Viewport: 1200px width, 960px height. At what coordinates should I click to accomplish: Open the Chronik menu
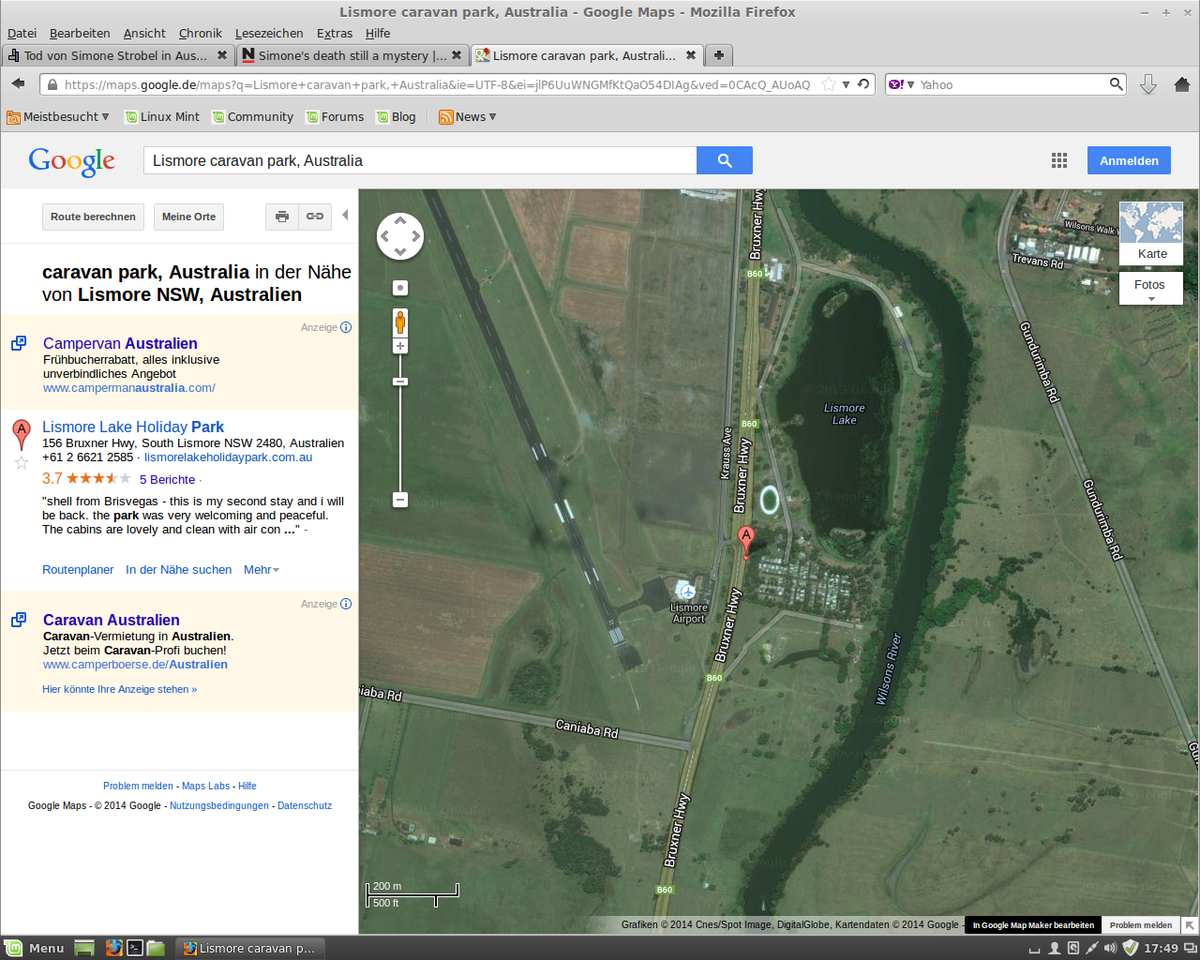200,33
